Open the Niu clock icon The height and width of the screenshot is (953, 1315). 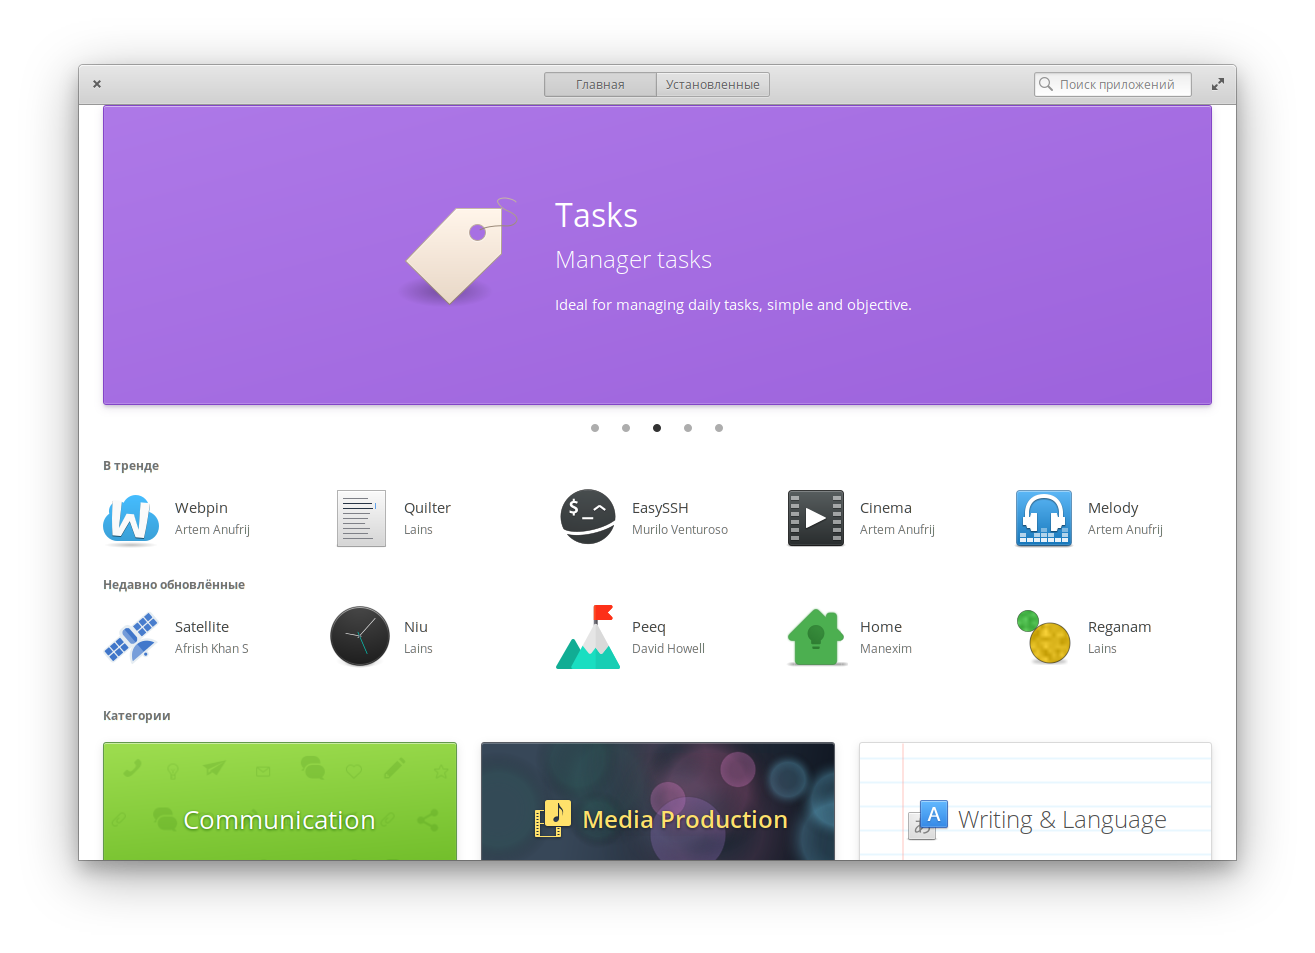(359, 637)
